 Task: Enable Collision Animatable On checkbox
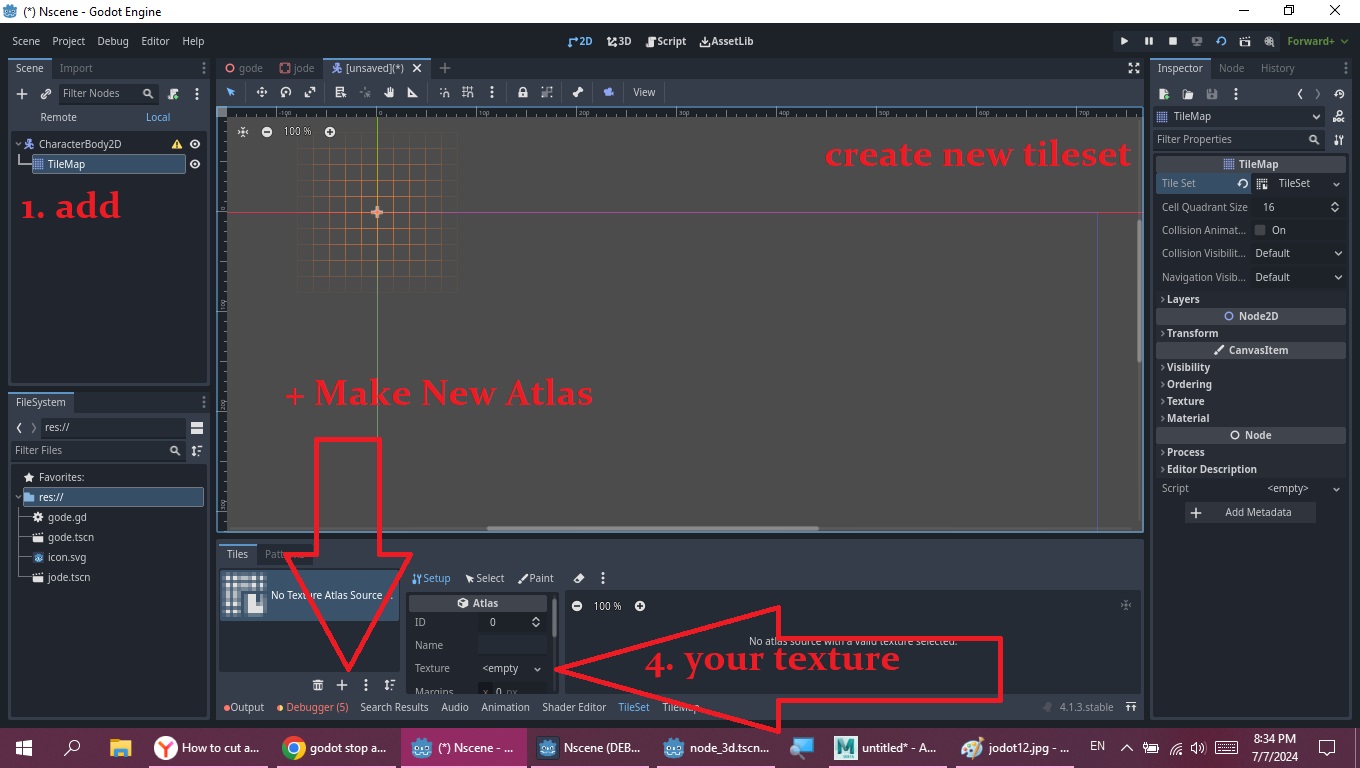[x=1260, y=230]
